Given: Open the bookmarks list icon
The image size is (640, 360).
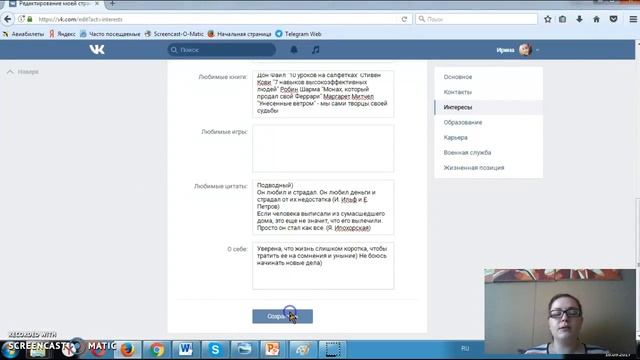Looking at the screenshot, I should (x=562, y=19).
